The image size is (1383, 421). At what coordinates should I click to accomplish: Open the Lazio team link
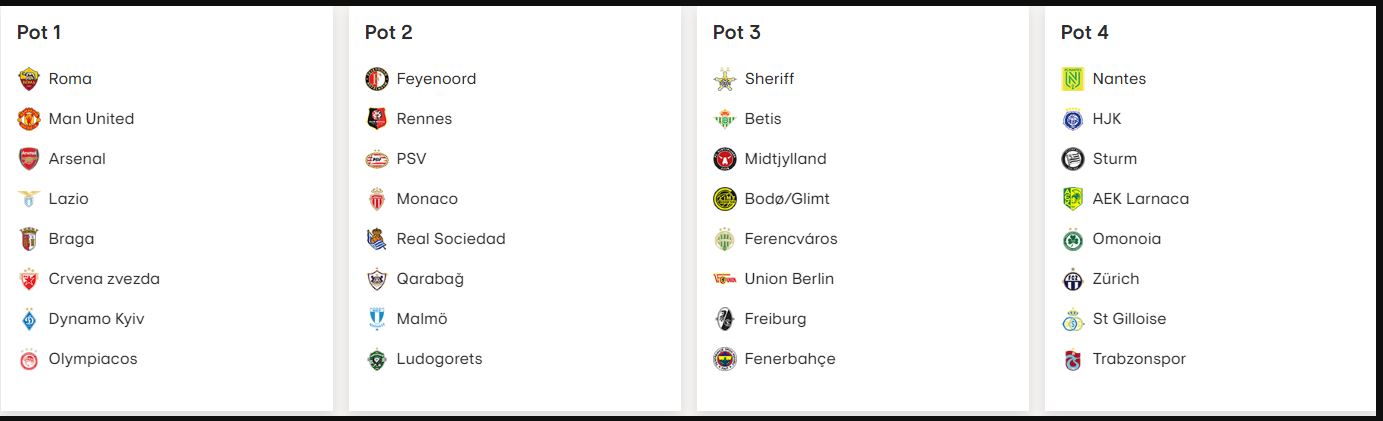pyautogui.click(x=69, y=199)
